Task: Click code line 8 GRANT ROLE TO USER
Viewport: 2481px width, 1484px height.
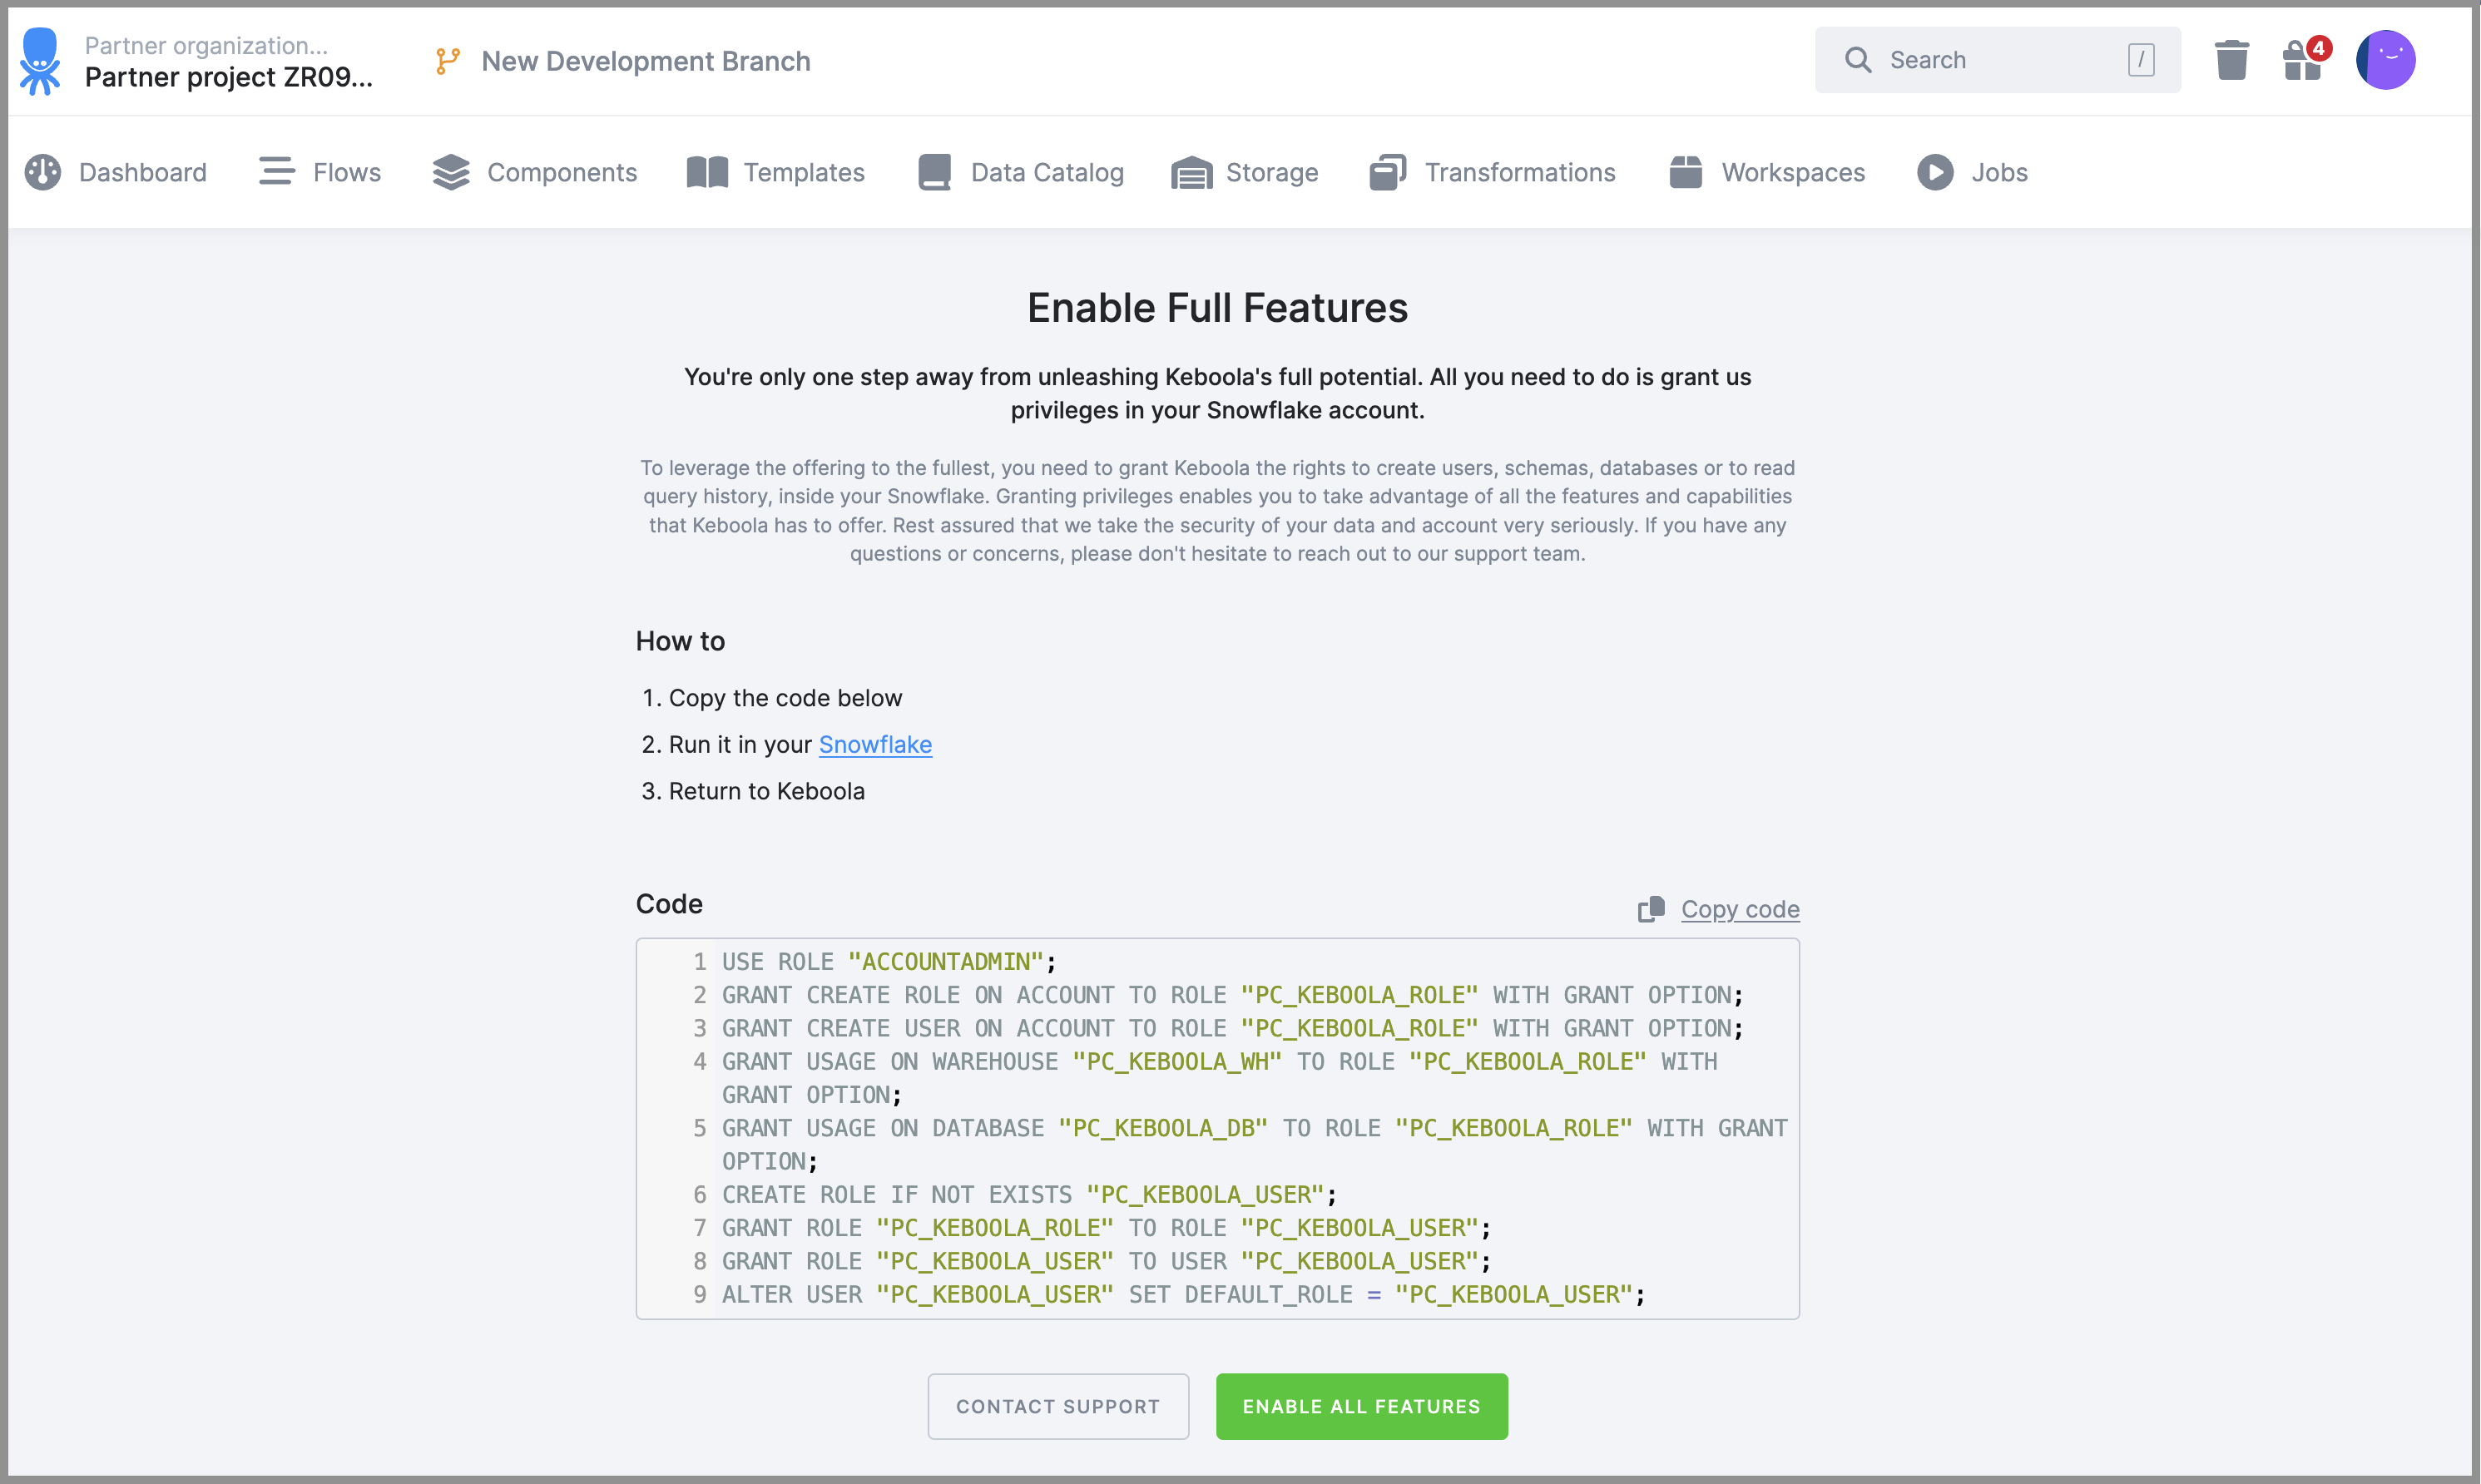Action: [1106, 1261]
